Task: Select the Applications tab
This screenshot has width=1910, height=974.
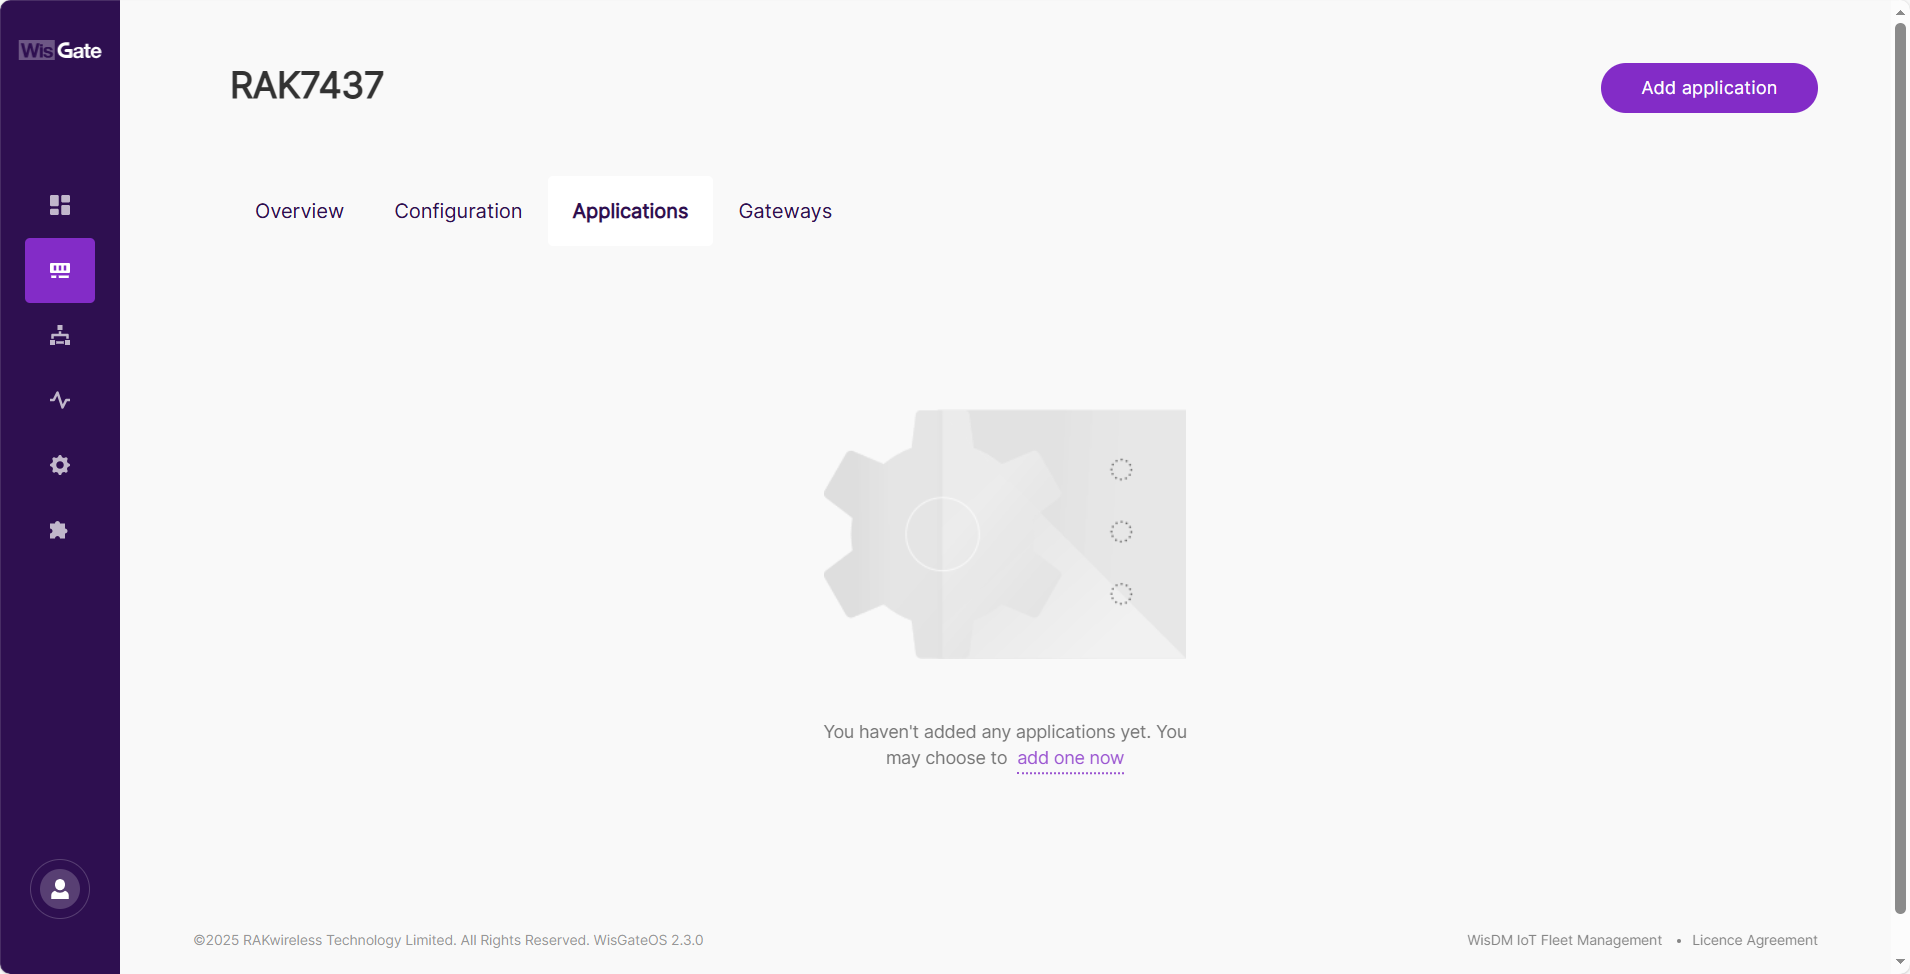Action: 629,211
